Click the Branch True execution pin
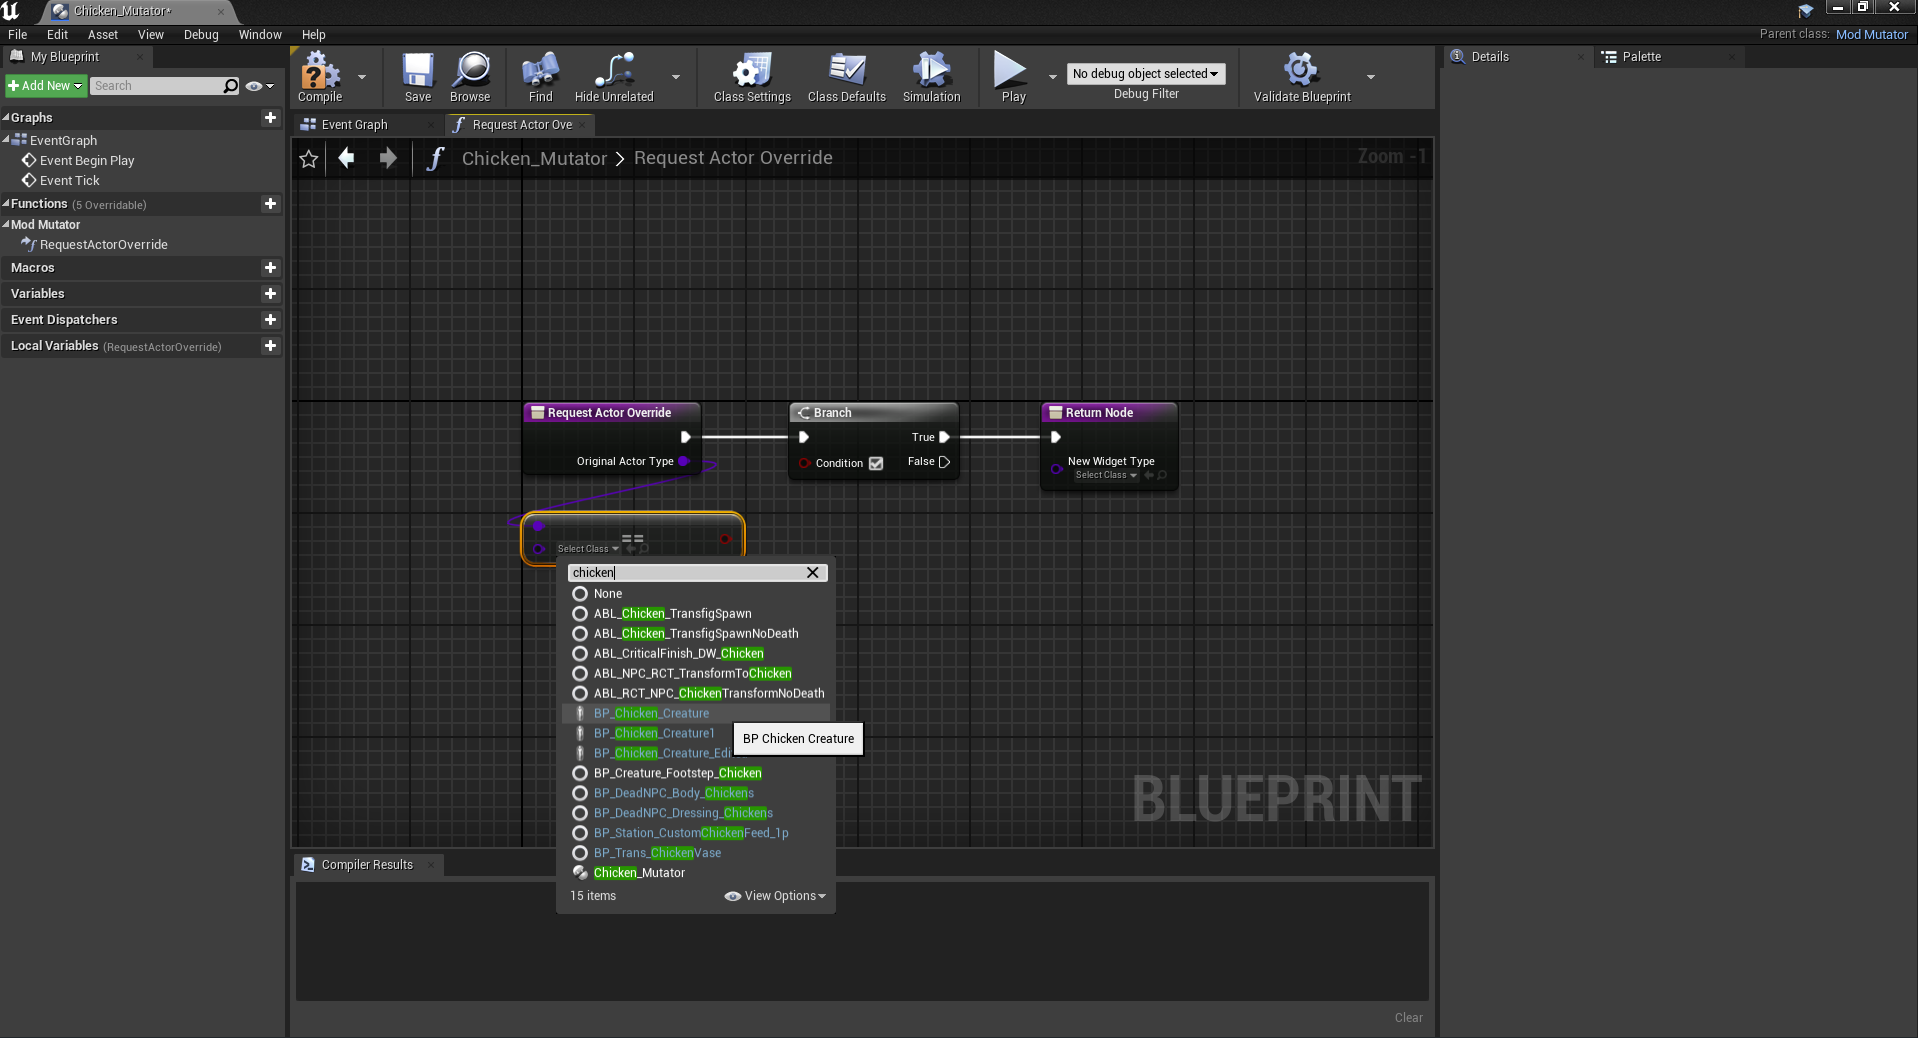Image resolution: width=1918 pixels, height=1038 pixels. pyautogui.click(x=944, y=437)
